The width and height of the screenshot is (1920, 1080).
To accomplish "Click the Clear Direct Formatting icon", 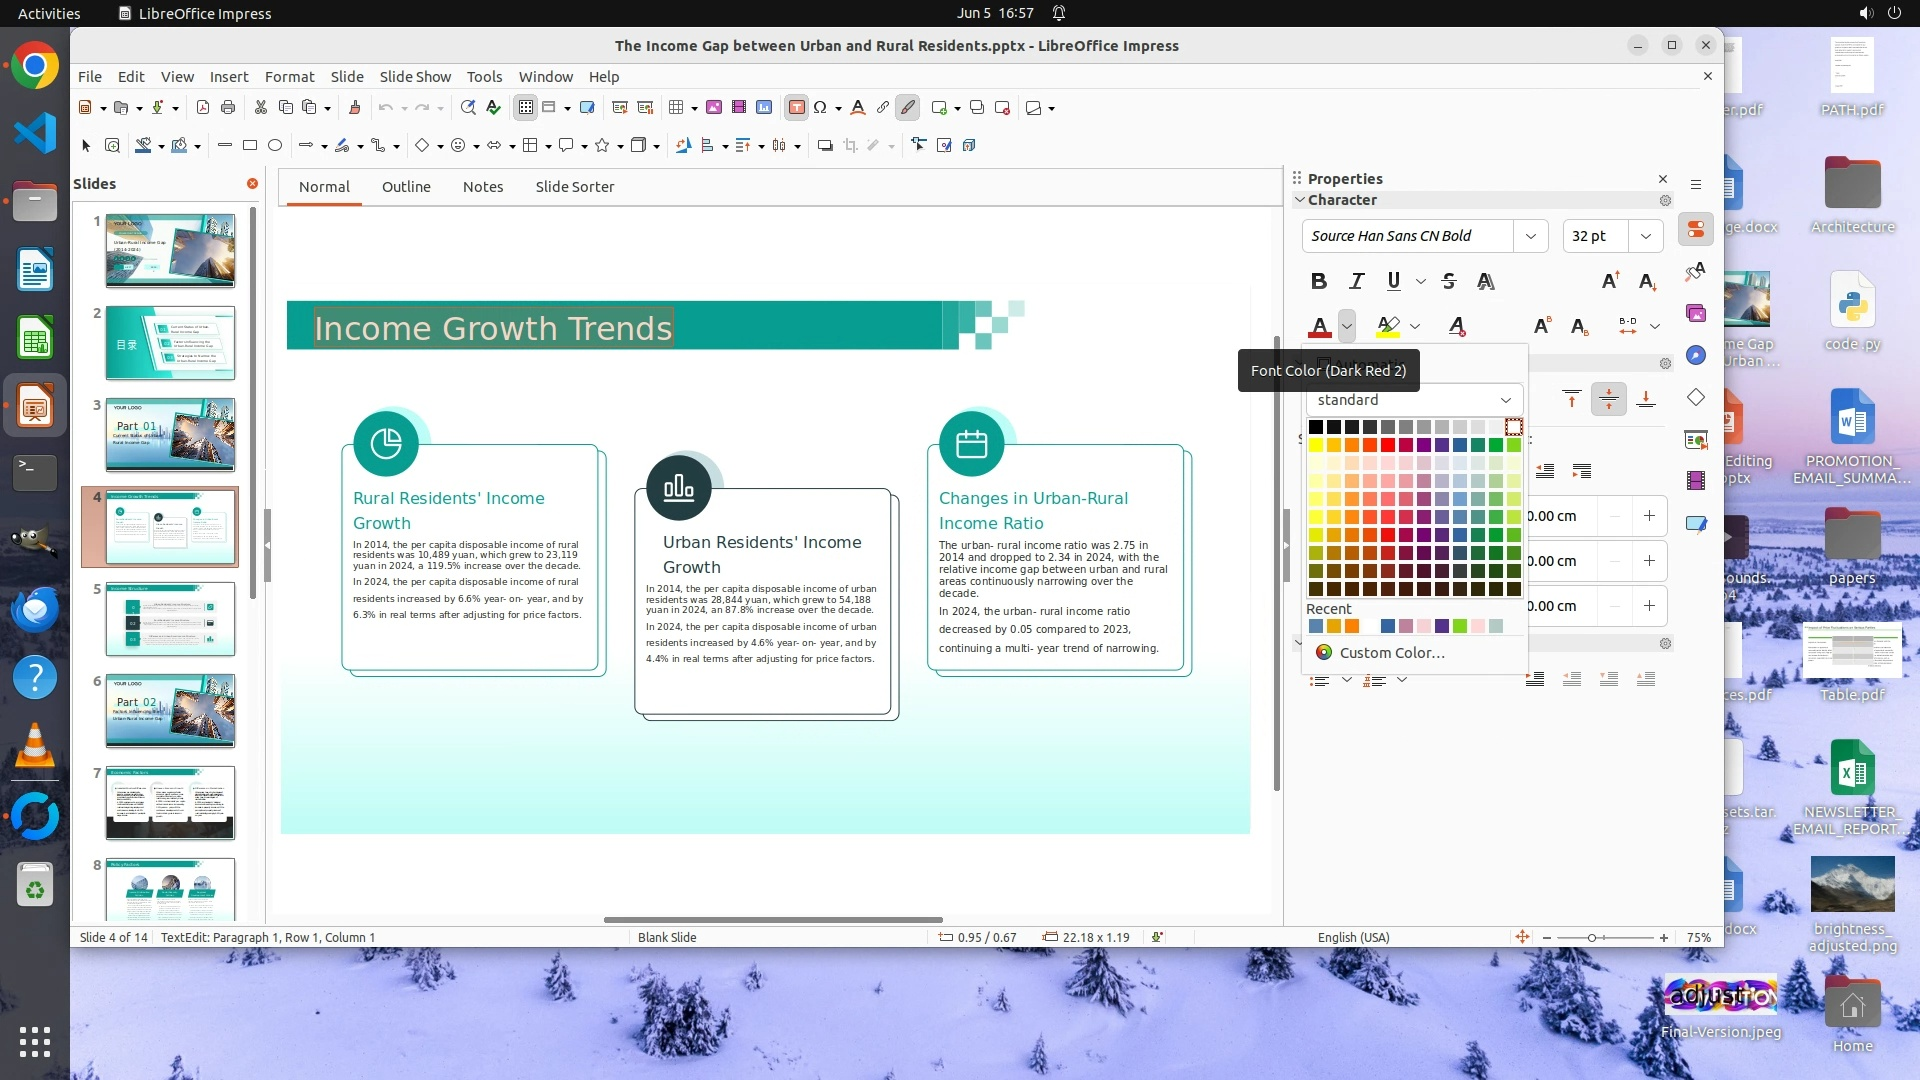I will coord(1457,326).
